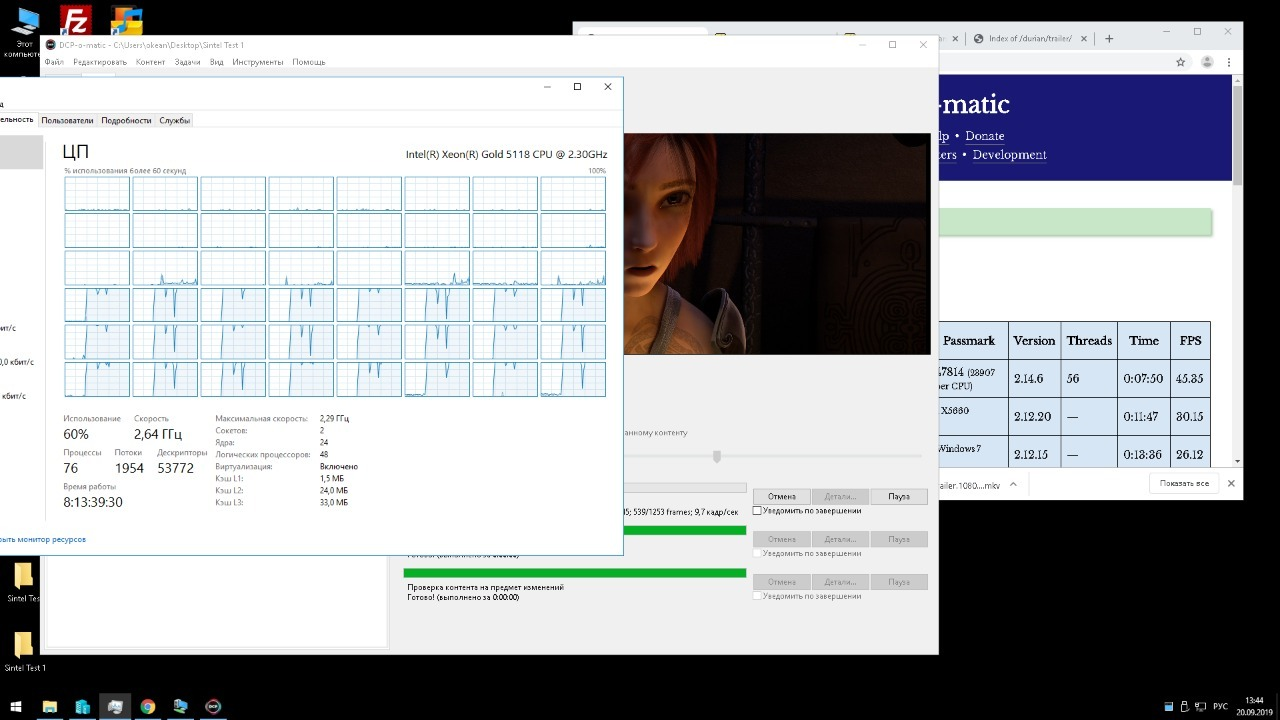The height and width of the screenshot is (720, 1280).
Task: Click the Passmark table header
Action: [969, 341]
